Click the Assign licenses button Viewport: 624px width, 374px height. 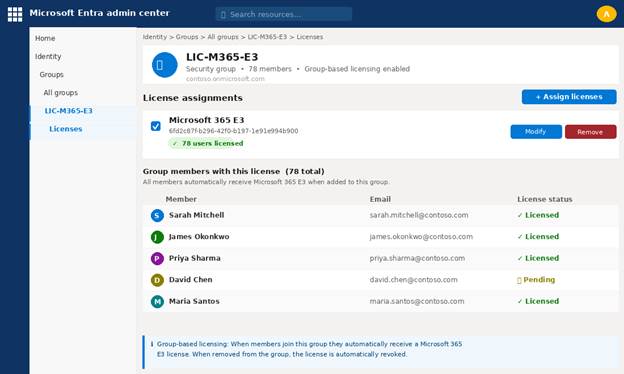569,97
